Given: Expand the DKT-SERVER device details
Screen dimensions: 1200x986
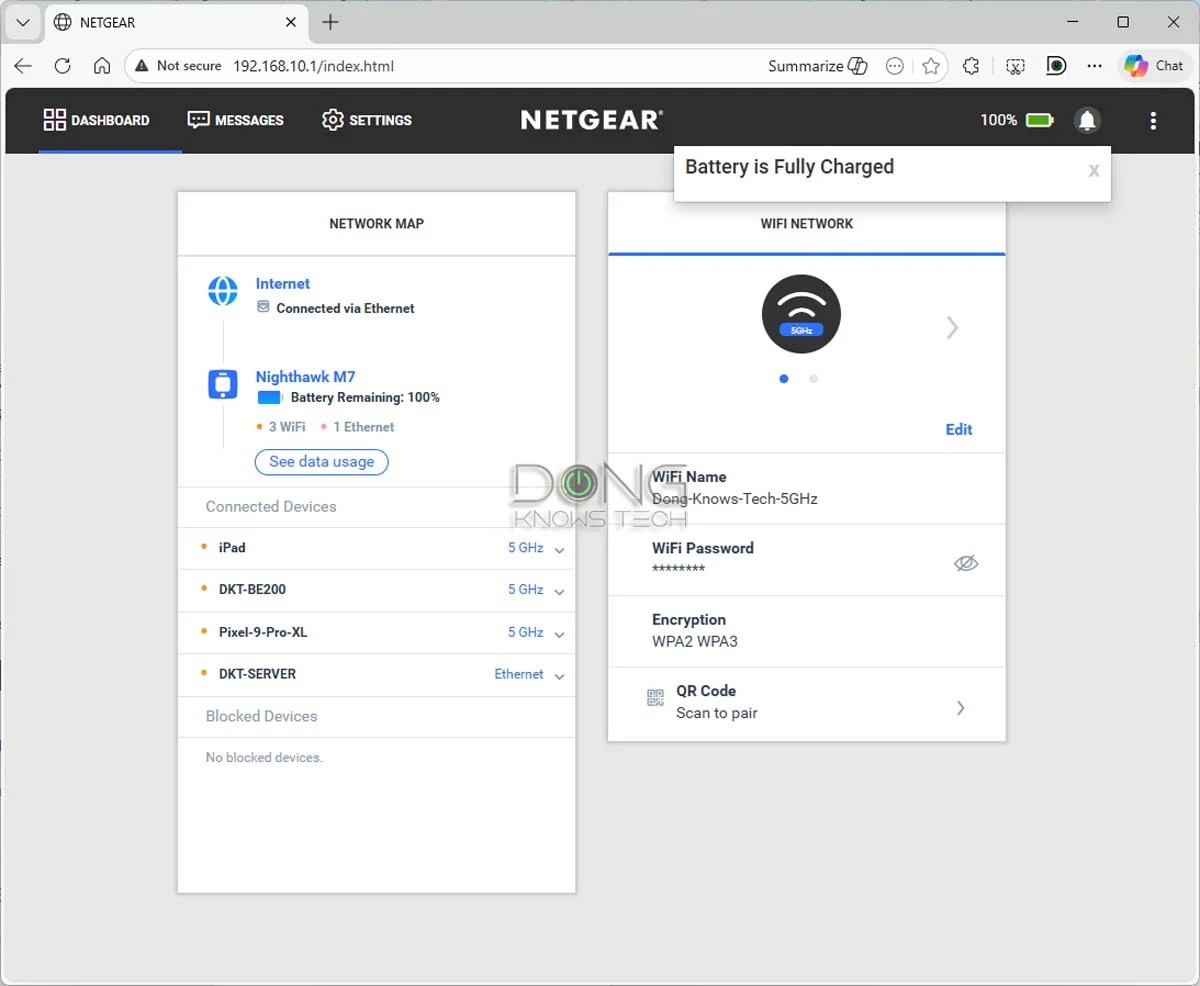Looking at the screenshot, I should tap(559, 674).
